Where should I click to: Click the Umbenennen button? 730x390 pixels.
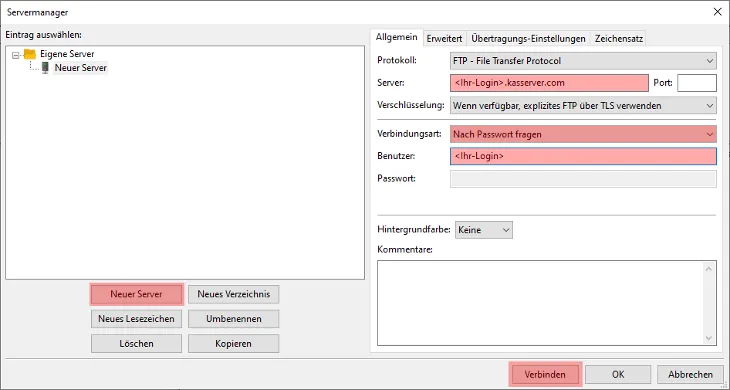coord(234,319)
